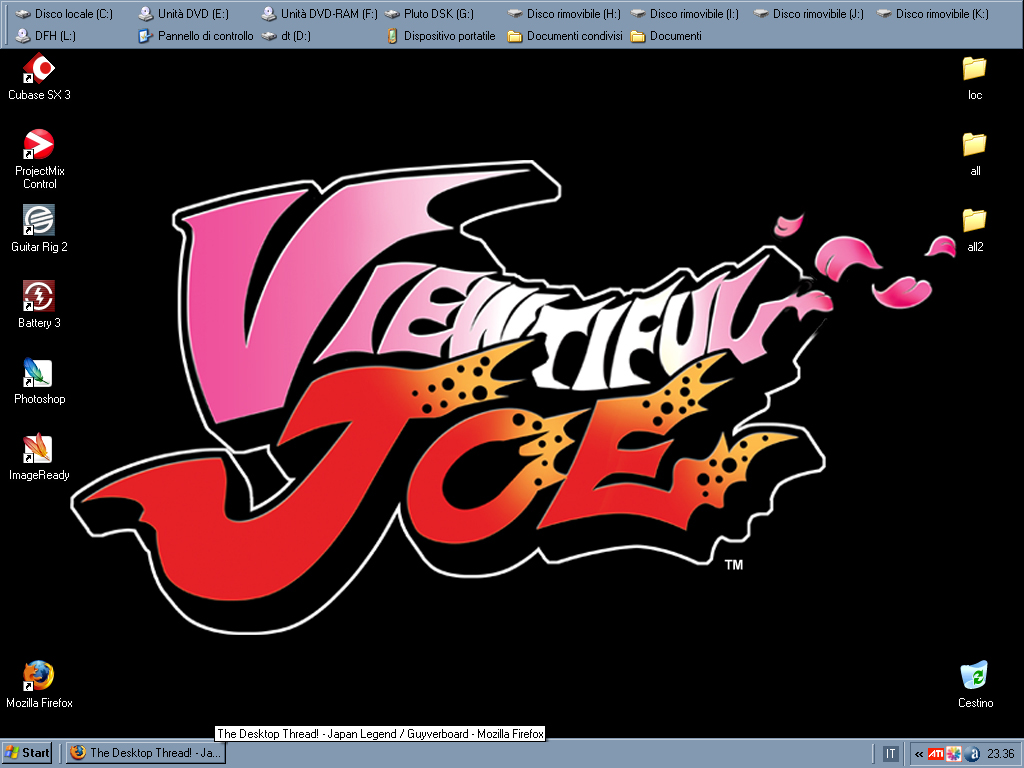
Task: Select the 'all' folder on the desktop
Action: [974, 153]
